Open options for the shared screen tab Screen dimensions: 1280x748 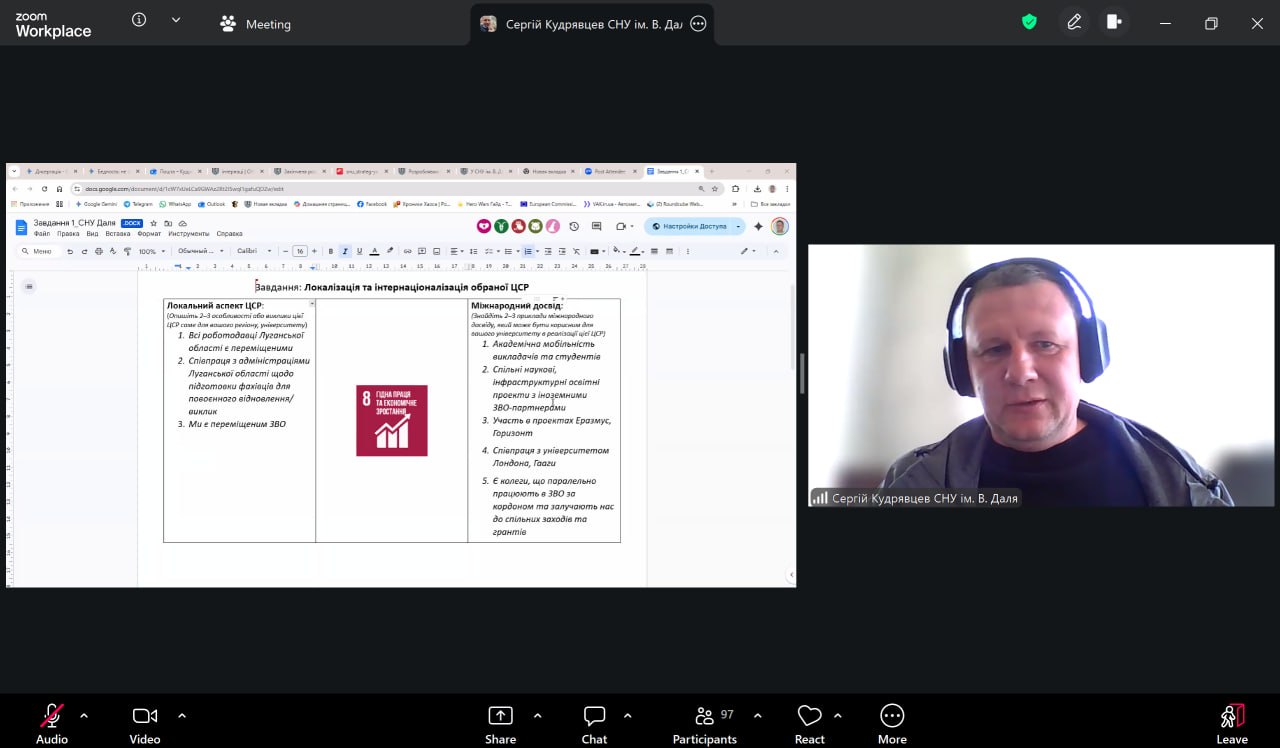click(698, 24)
